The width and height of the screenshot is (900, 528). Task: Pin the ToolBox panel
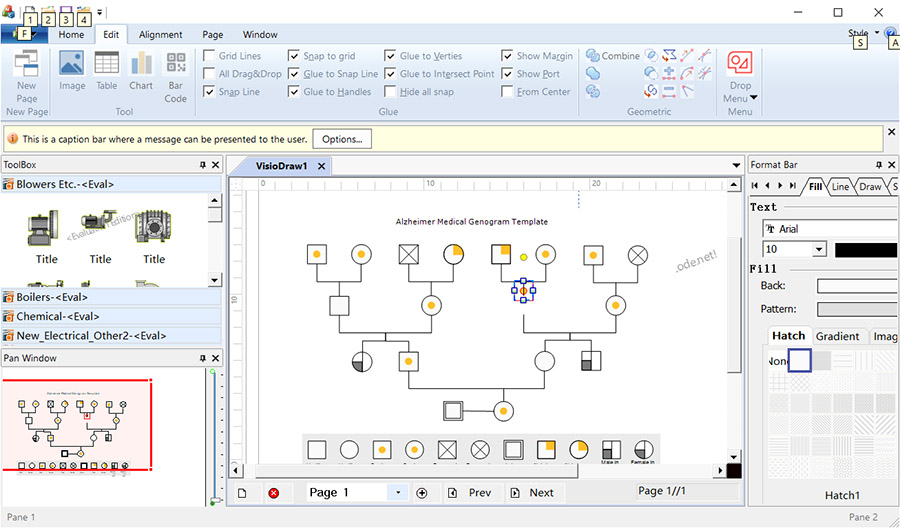tap(203, 165)
